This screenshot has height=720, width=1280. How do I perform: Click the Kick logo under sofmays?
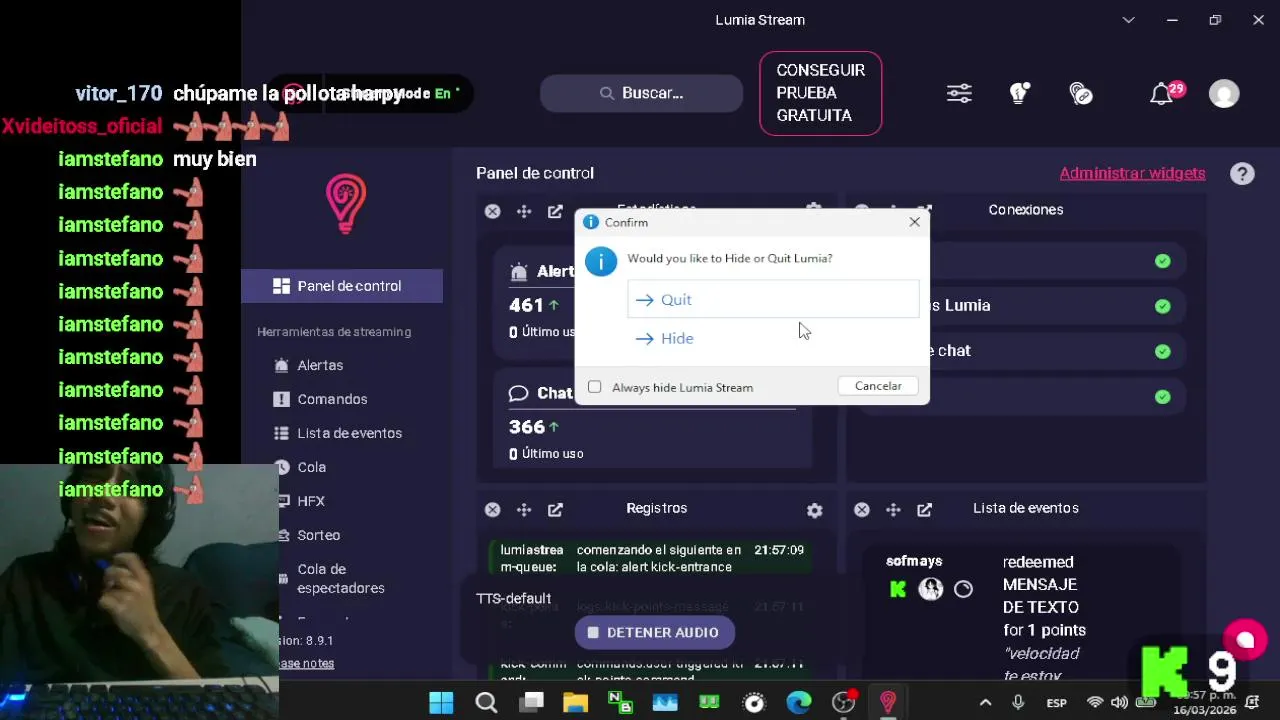point(898,589)
